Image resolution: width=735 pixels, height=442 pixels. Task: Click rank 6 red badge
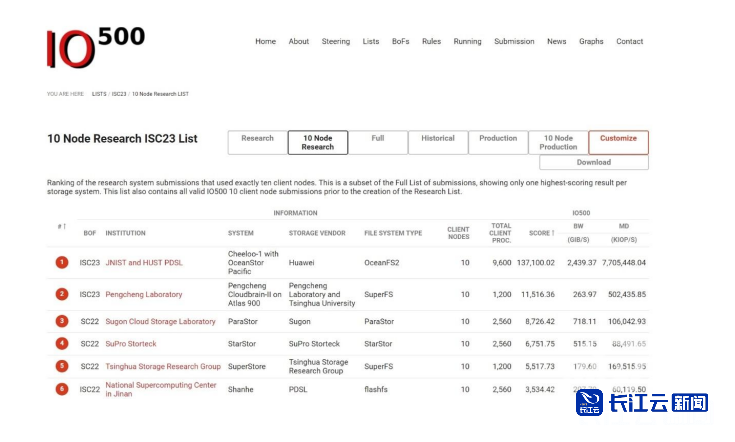click(62, 389)
